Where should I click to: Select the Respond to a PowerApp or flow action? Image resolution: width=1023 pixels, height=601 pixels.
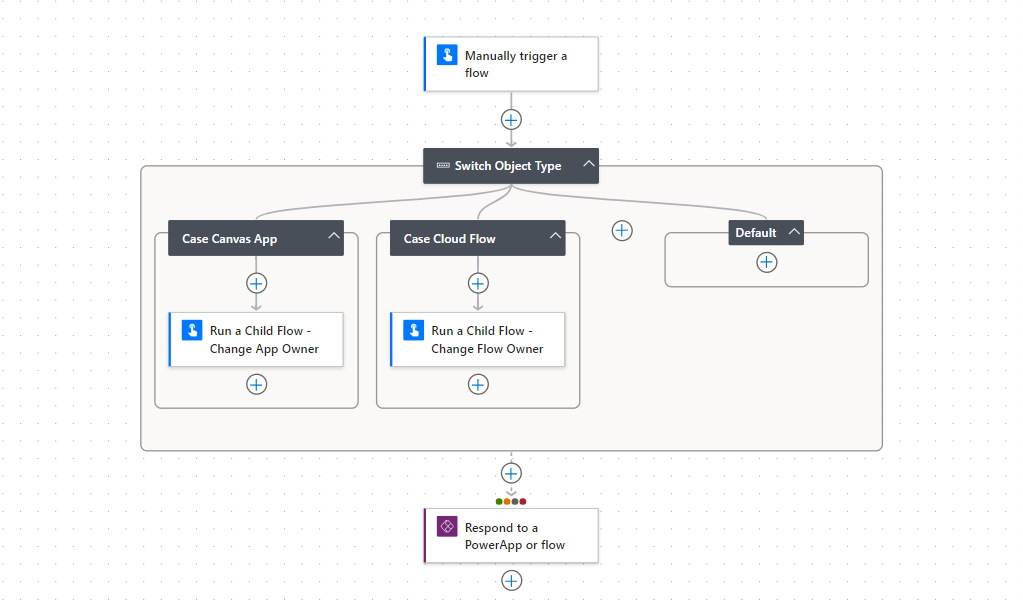(511, 535)
